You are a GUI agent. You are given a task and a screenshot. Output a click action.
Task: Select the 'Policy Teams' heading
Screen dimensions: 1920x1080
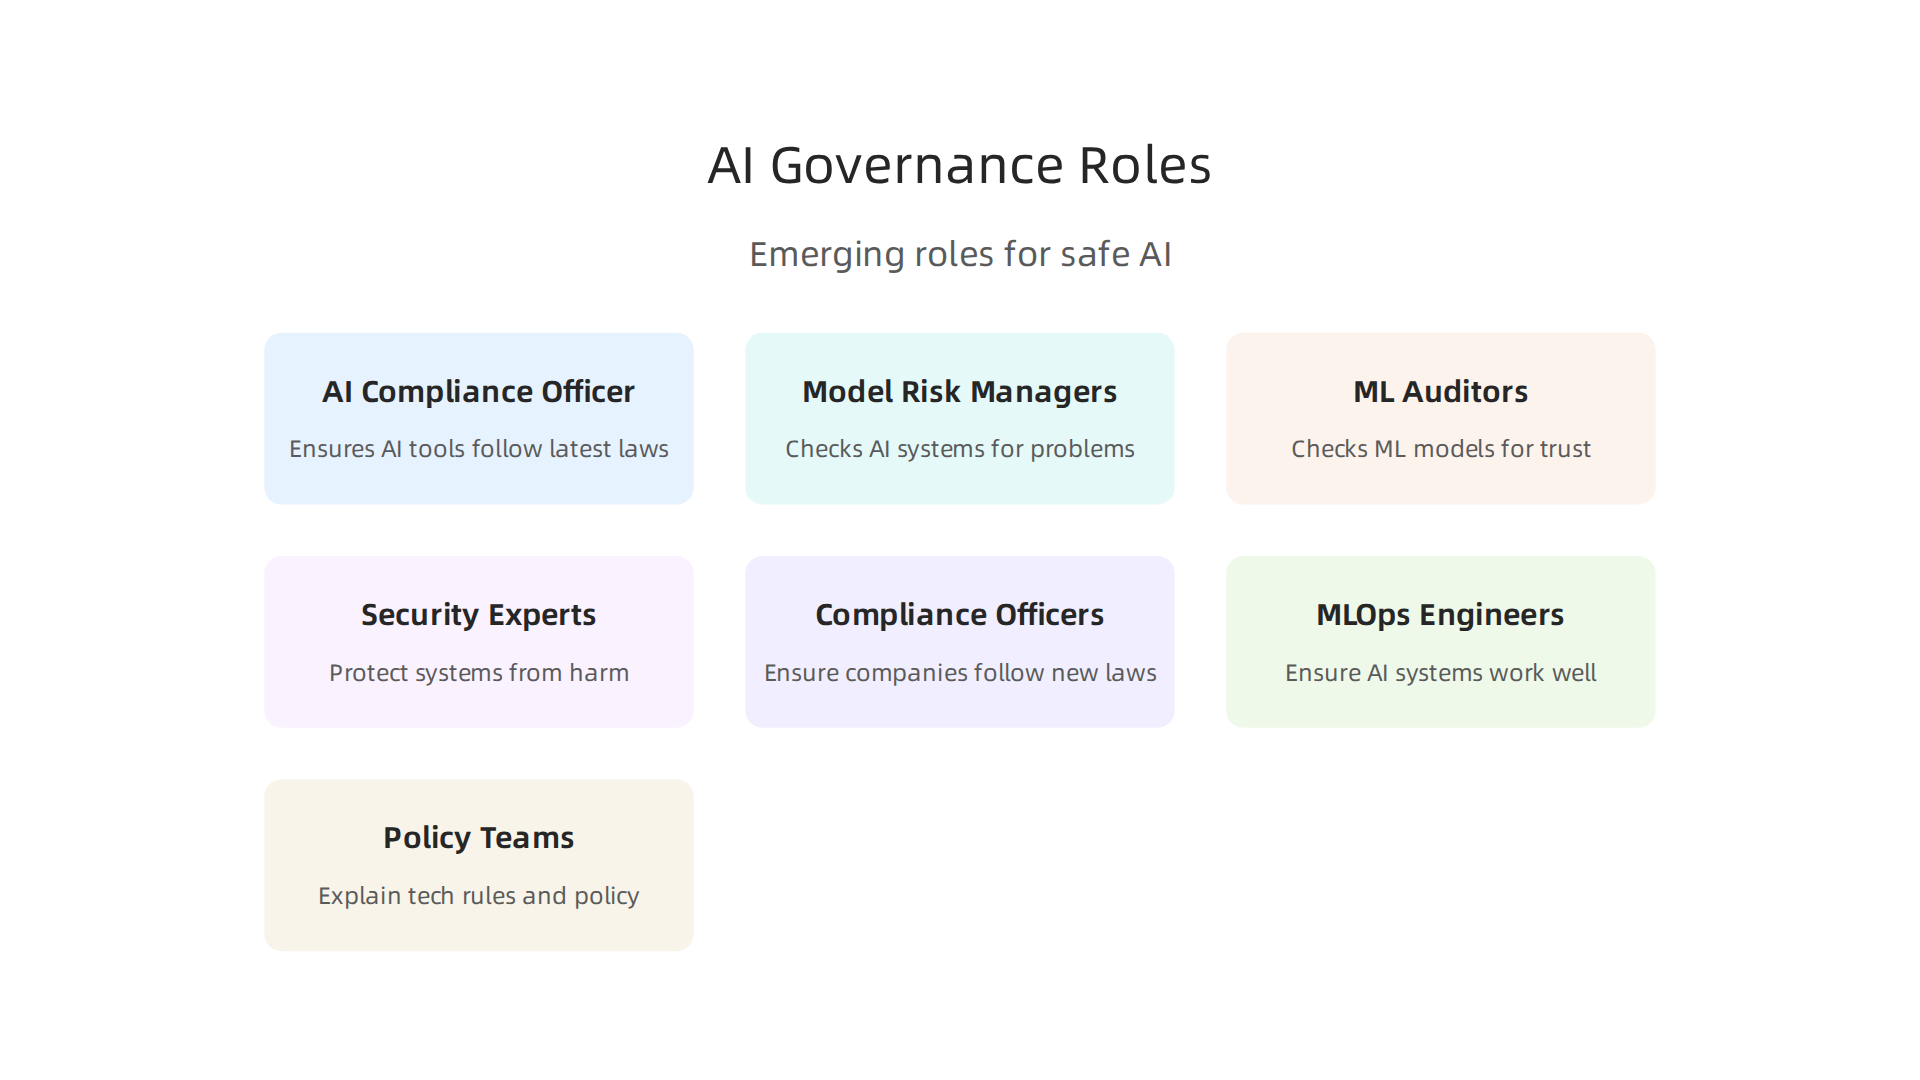[478, 838]
